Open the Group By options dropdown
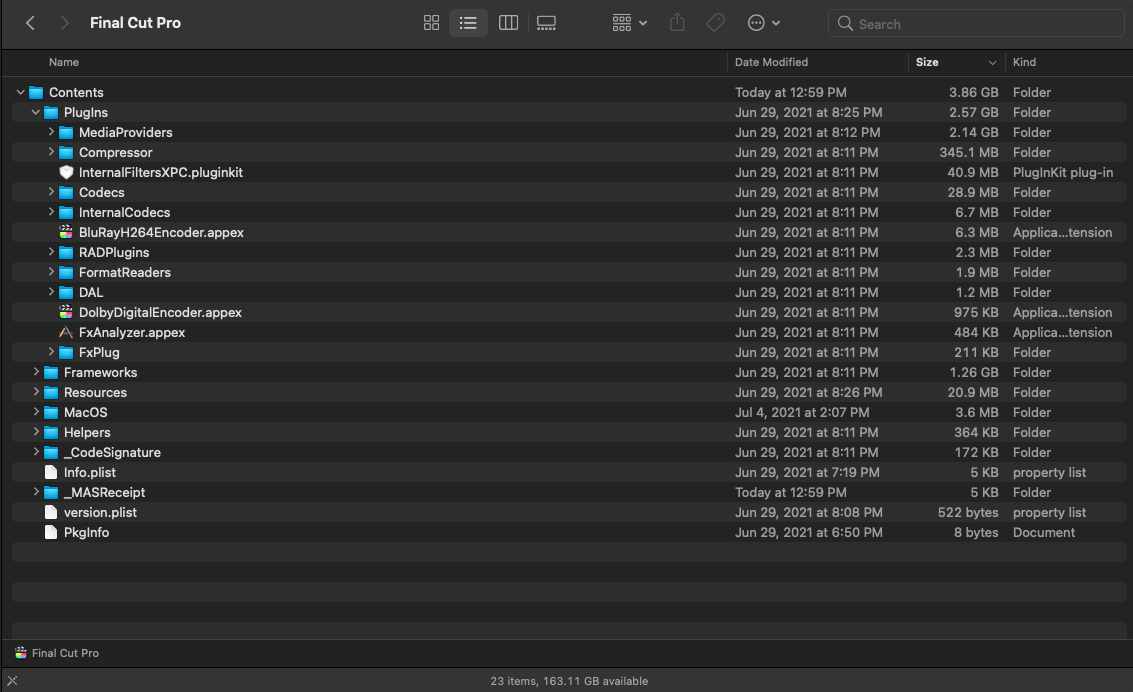1133x692 pixels. 629,23
